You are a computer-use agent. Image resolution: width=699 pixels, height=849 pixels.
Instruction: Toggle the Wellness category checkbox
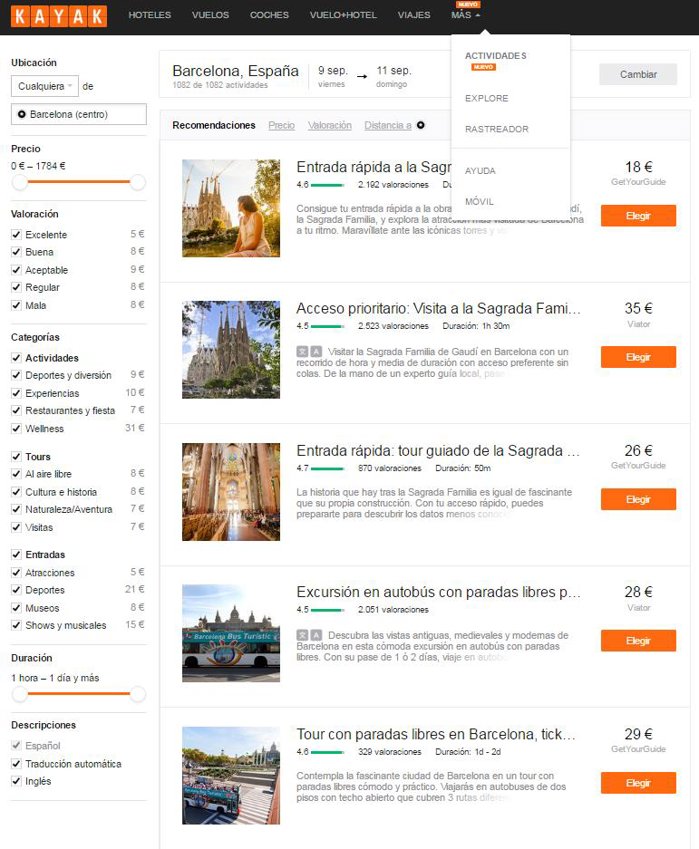(16, 428)
